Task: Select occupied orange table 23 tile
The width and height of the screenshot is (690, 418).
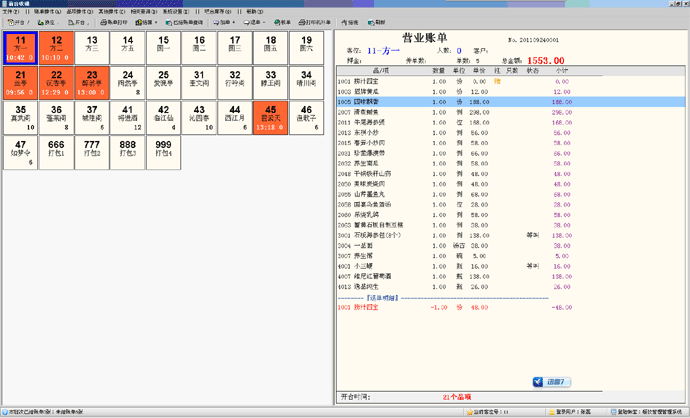Action: click(x=91, y=82)
